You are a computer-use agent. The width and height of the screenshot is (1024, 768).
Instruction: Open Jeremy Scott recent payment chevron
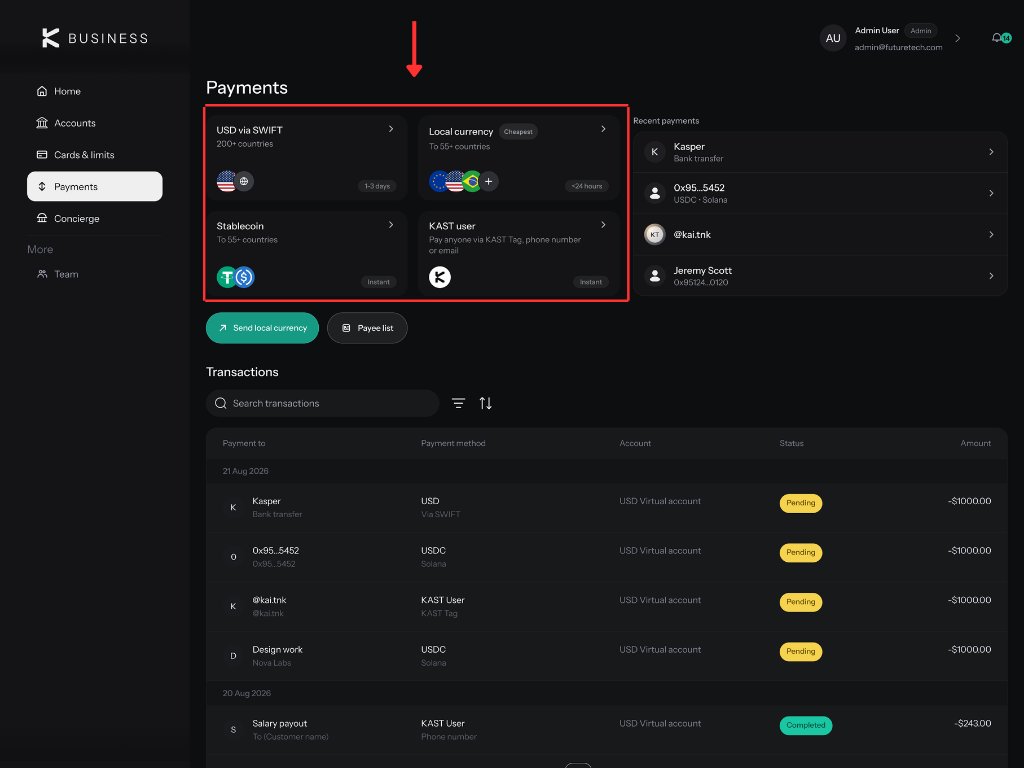point(991,276)
